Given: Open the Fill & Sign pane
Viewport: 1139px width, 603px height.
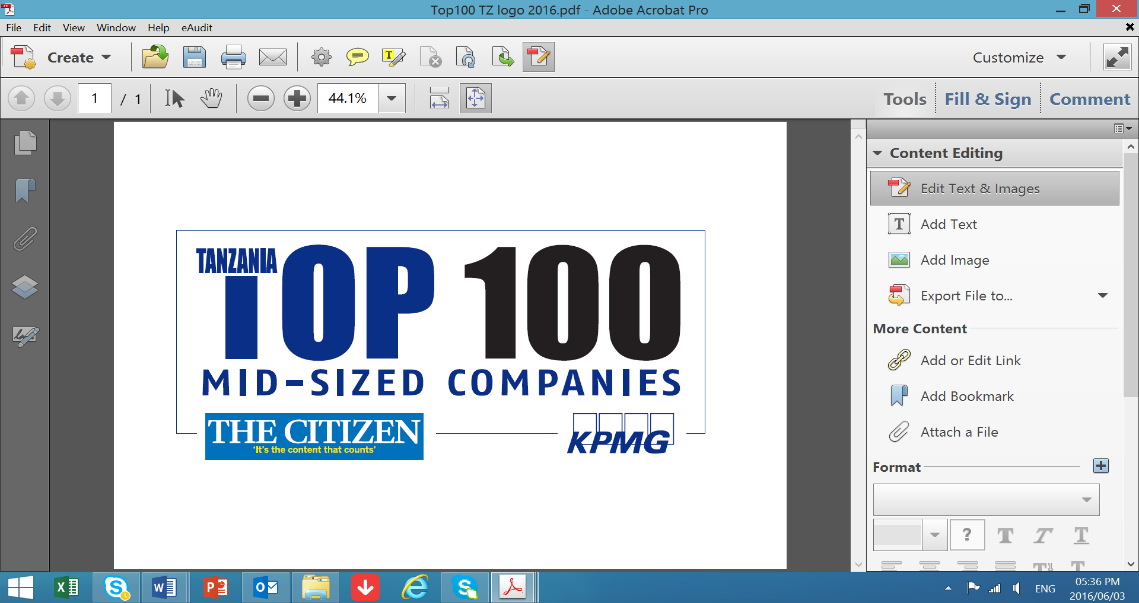Looking at the screenshot, I should coord(987,99).
